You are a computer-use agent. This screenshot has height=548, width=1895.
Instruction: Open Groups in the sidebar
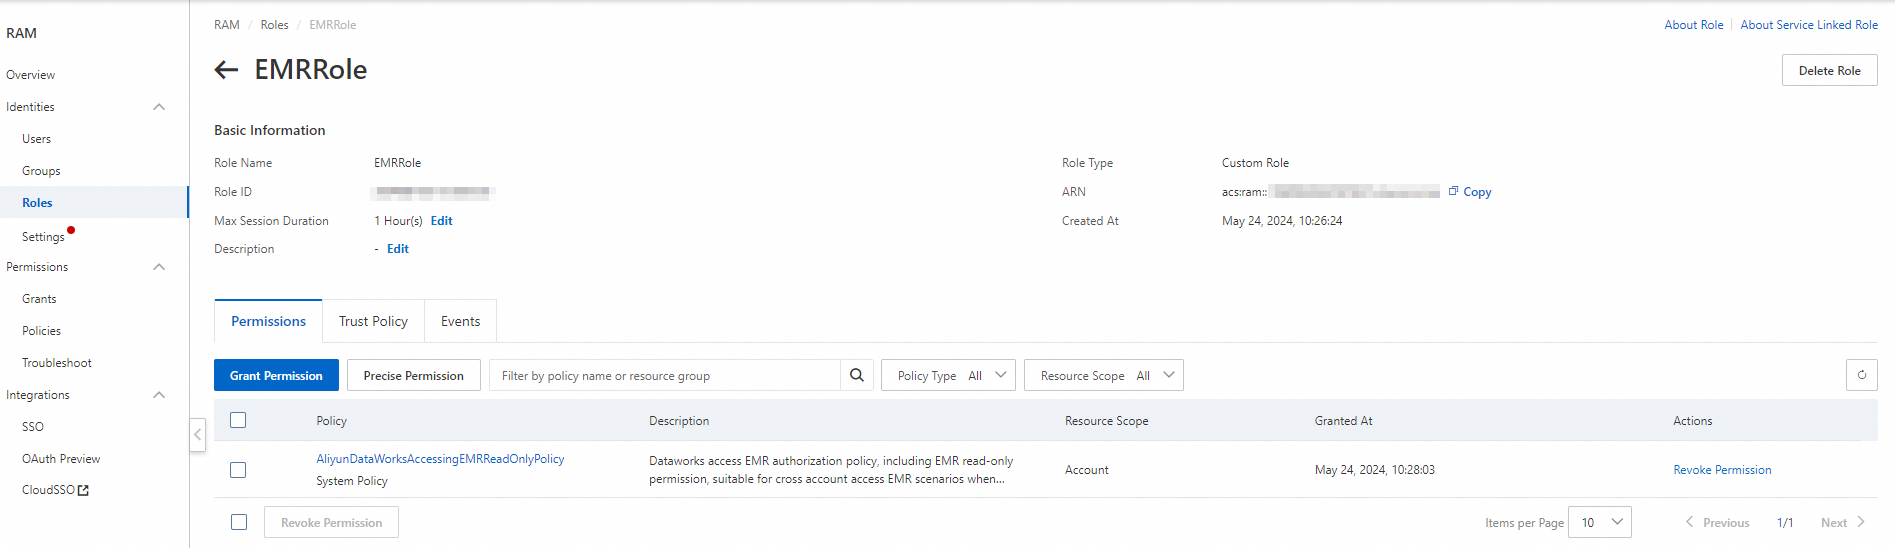41,171
